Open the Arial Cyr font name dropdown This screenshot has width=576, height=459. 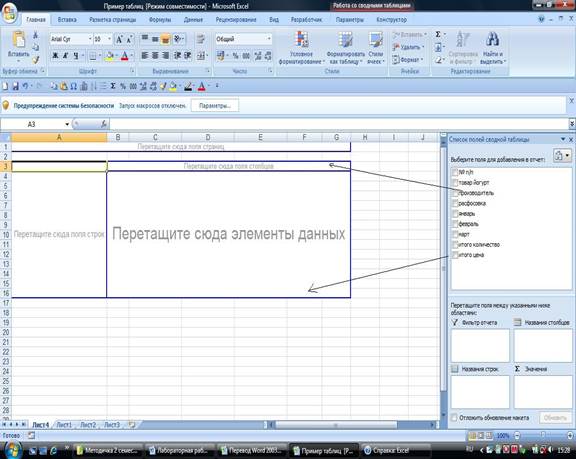click(90, 39)
